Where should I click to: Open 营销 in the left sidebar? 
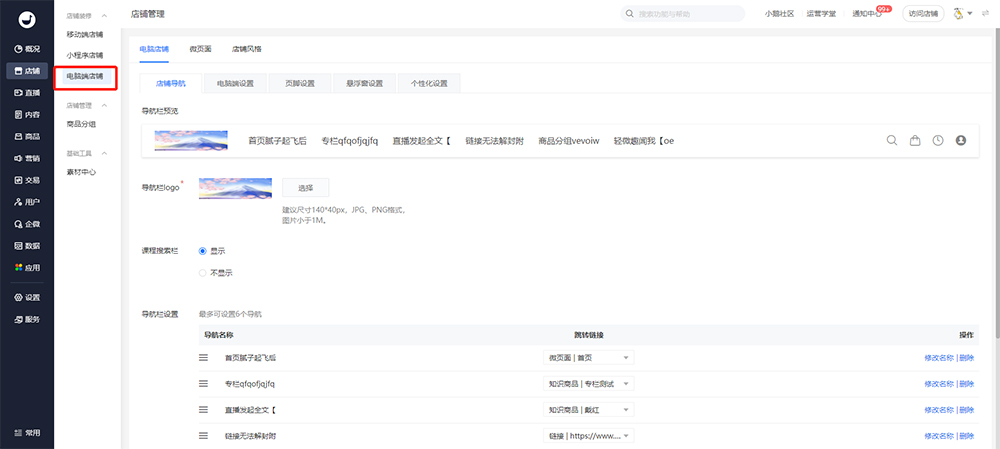tap(27, 158)
